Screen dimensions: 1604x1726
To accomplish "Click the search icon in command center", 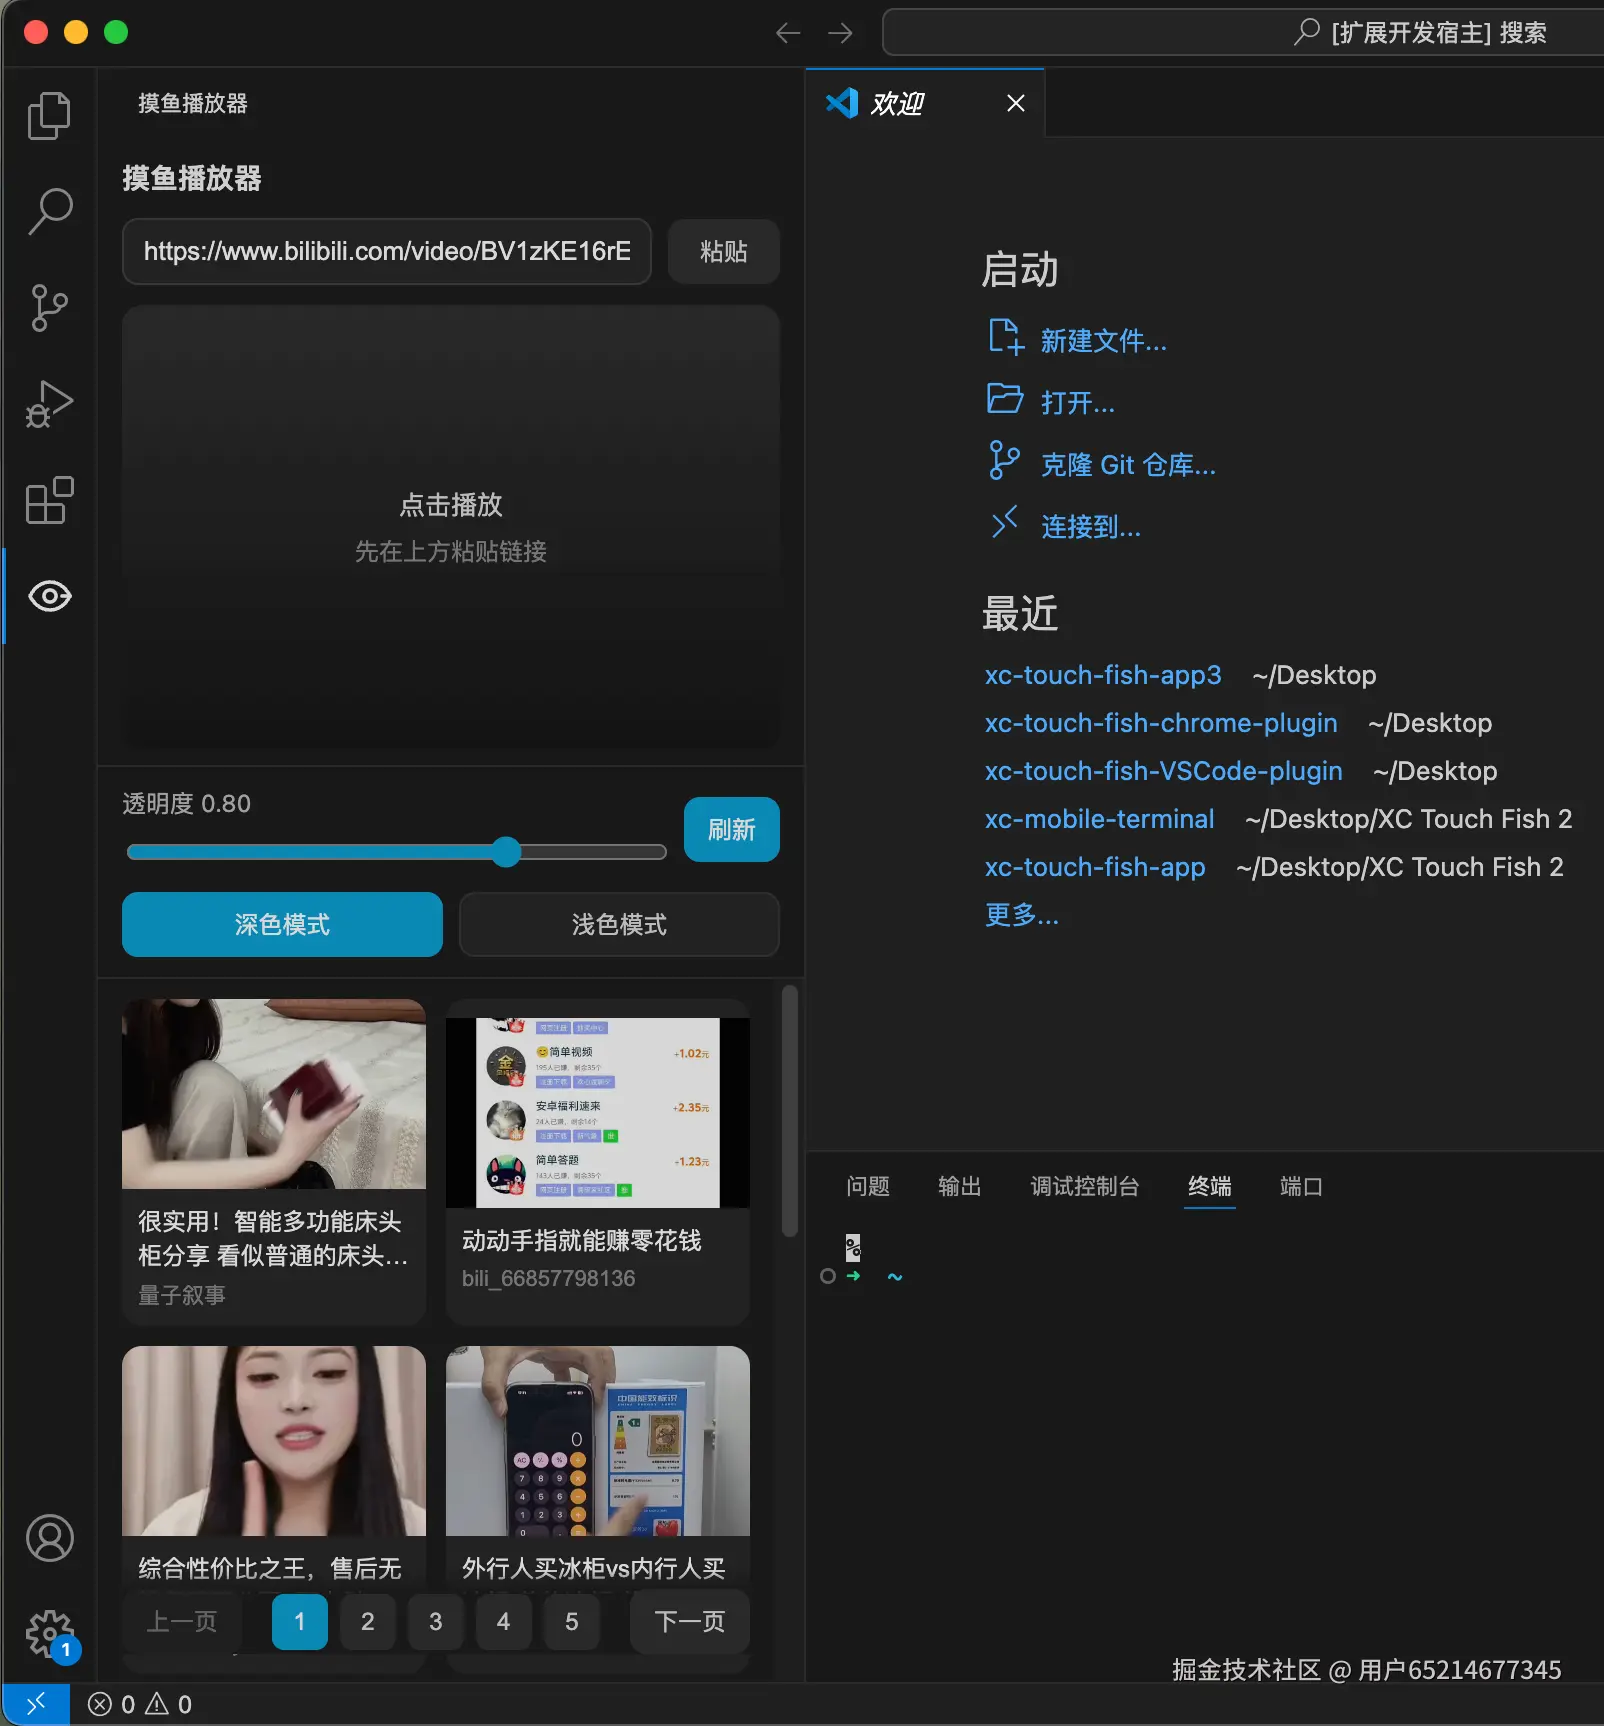I will 1306,32.
